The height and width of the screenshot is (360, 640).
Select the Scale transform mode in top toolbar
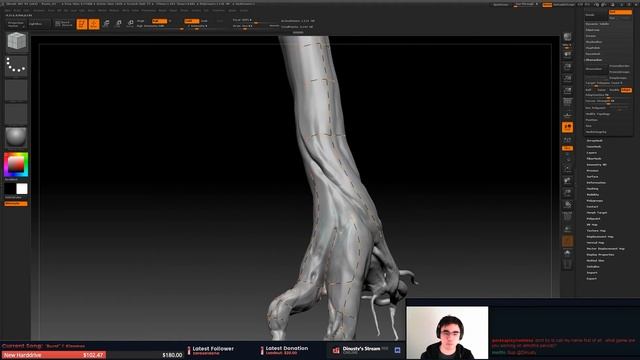[118, 24]
